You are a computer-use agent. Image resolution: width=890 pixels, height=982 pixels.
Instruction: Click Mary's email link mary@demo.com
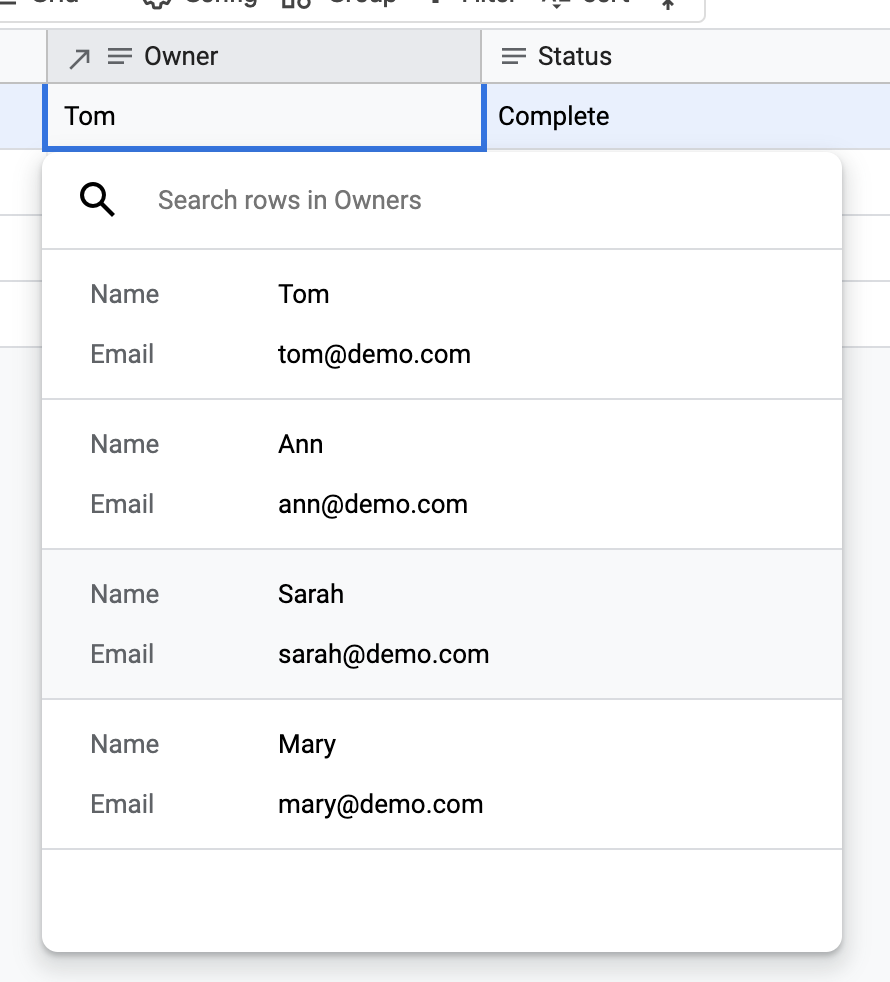(380, 804)
